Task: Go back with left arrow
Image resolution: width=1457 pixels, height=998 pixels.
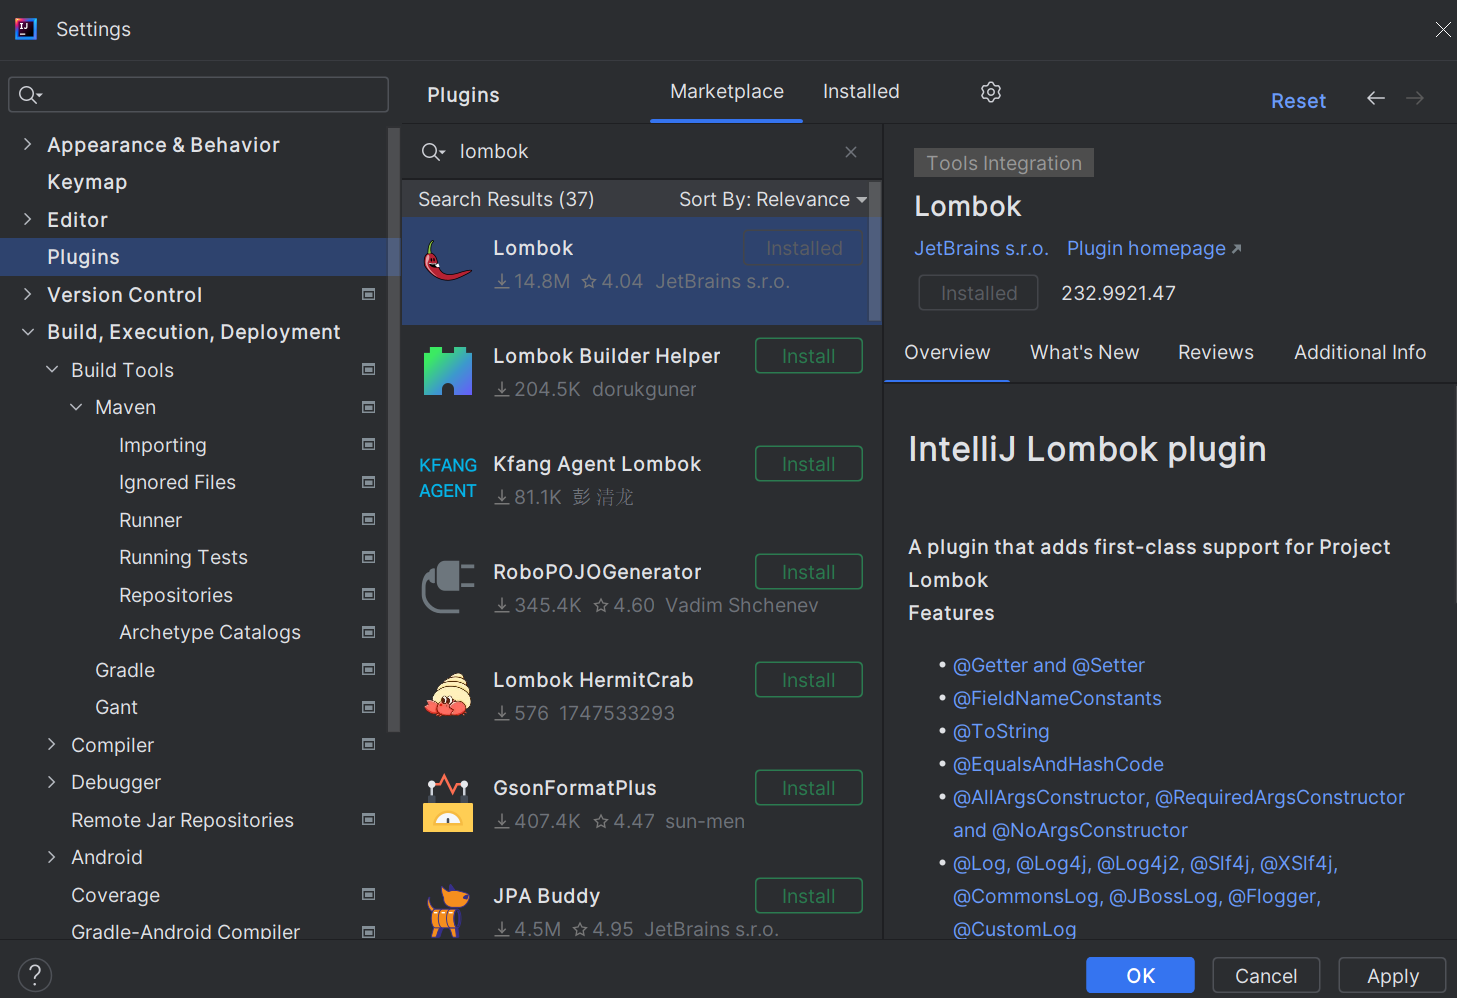Action: pyautogui.click(x=1376, y=98)
